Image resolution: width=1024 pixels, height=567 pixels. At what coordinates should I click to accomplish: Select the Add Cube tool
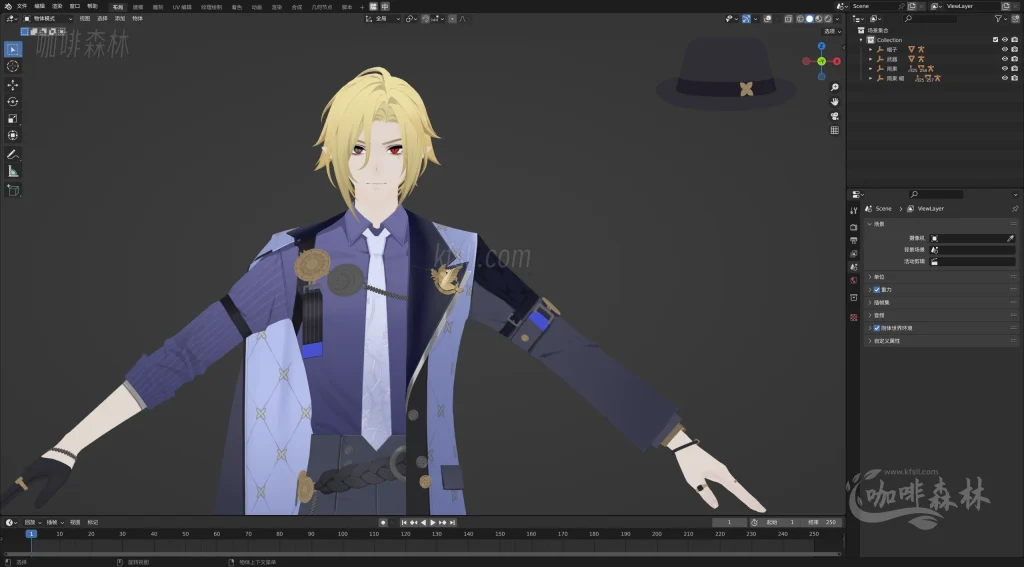point(12,190)
